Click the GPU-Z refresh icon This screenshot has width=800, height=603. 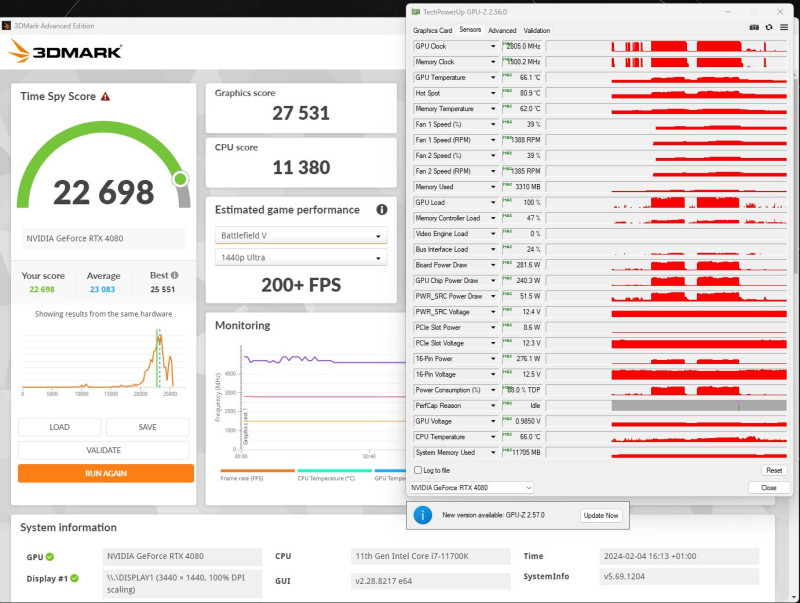[769, 28]
